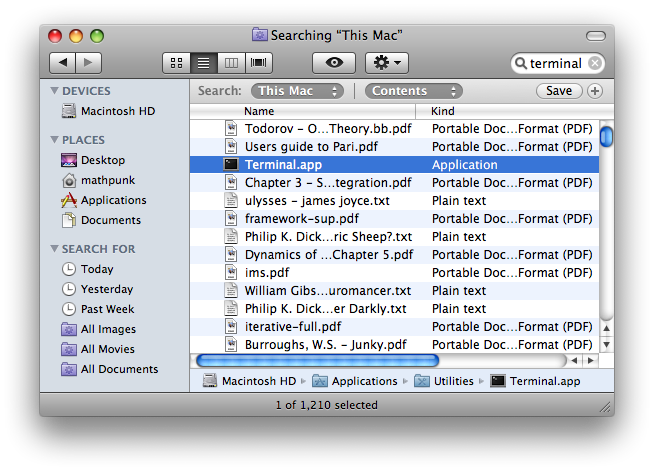Open Quick Look with the eye button
Screen dimensions: 654x471
pyautogui.click(x=334, y=63)
